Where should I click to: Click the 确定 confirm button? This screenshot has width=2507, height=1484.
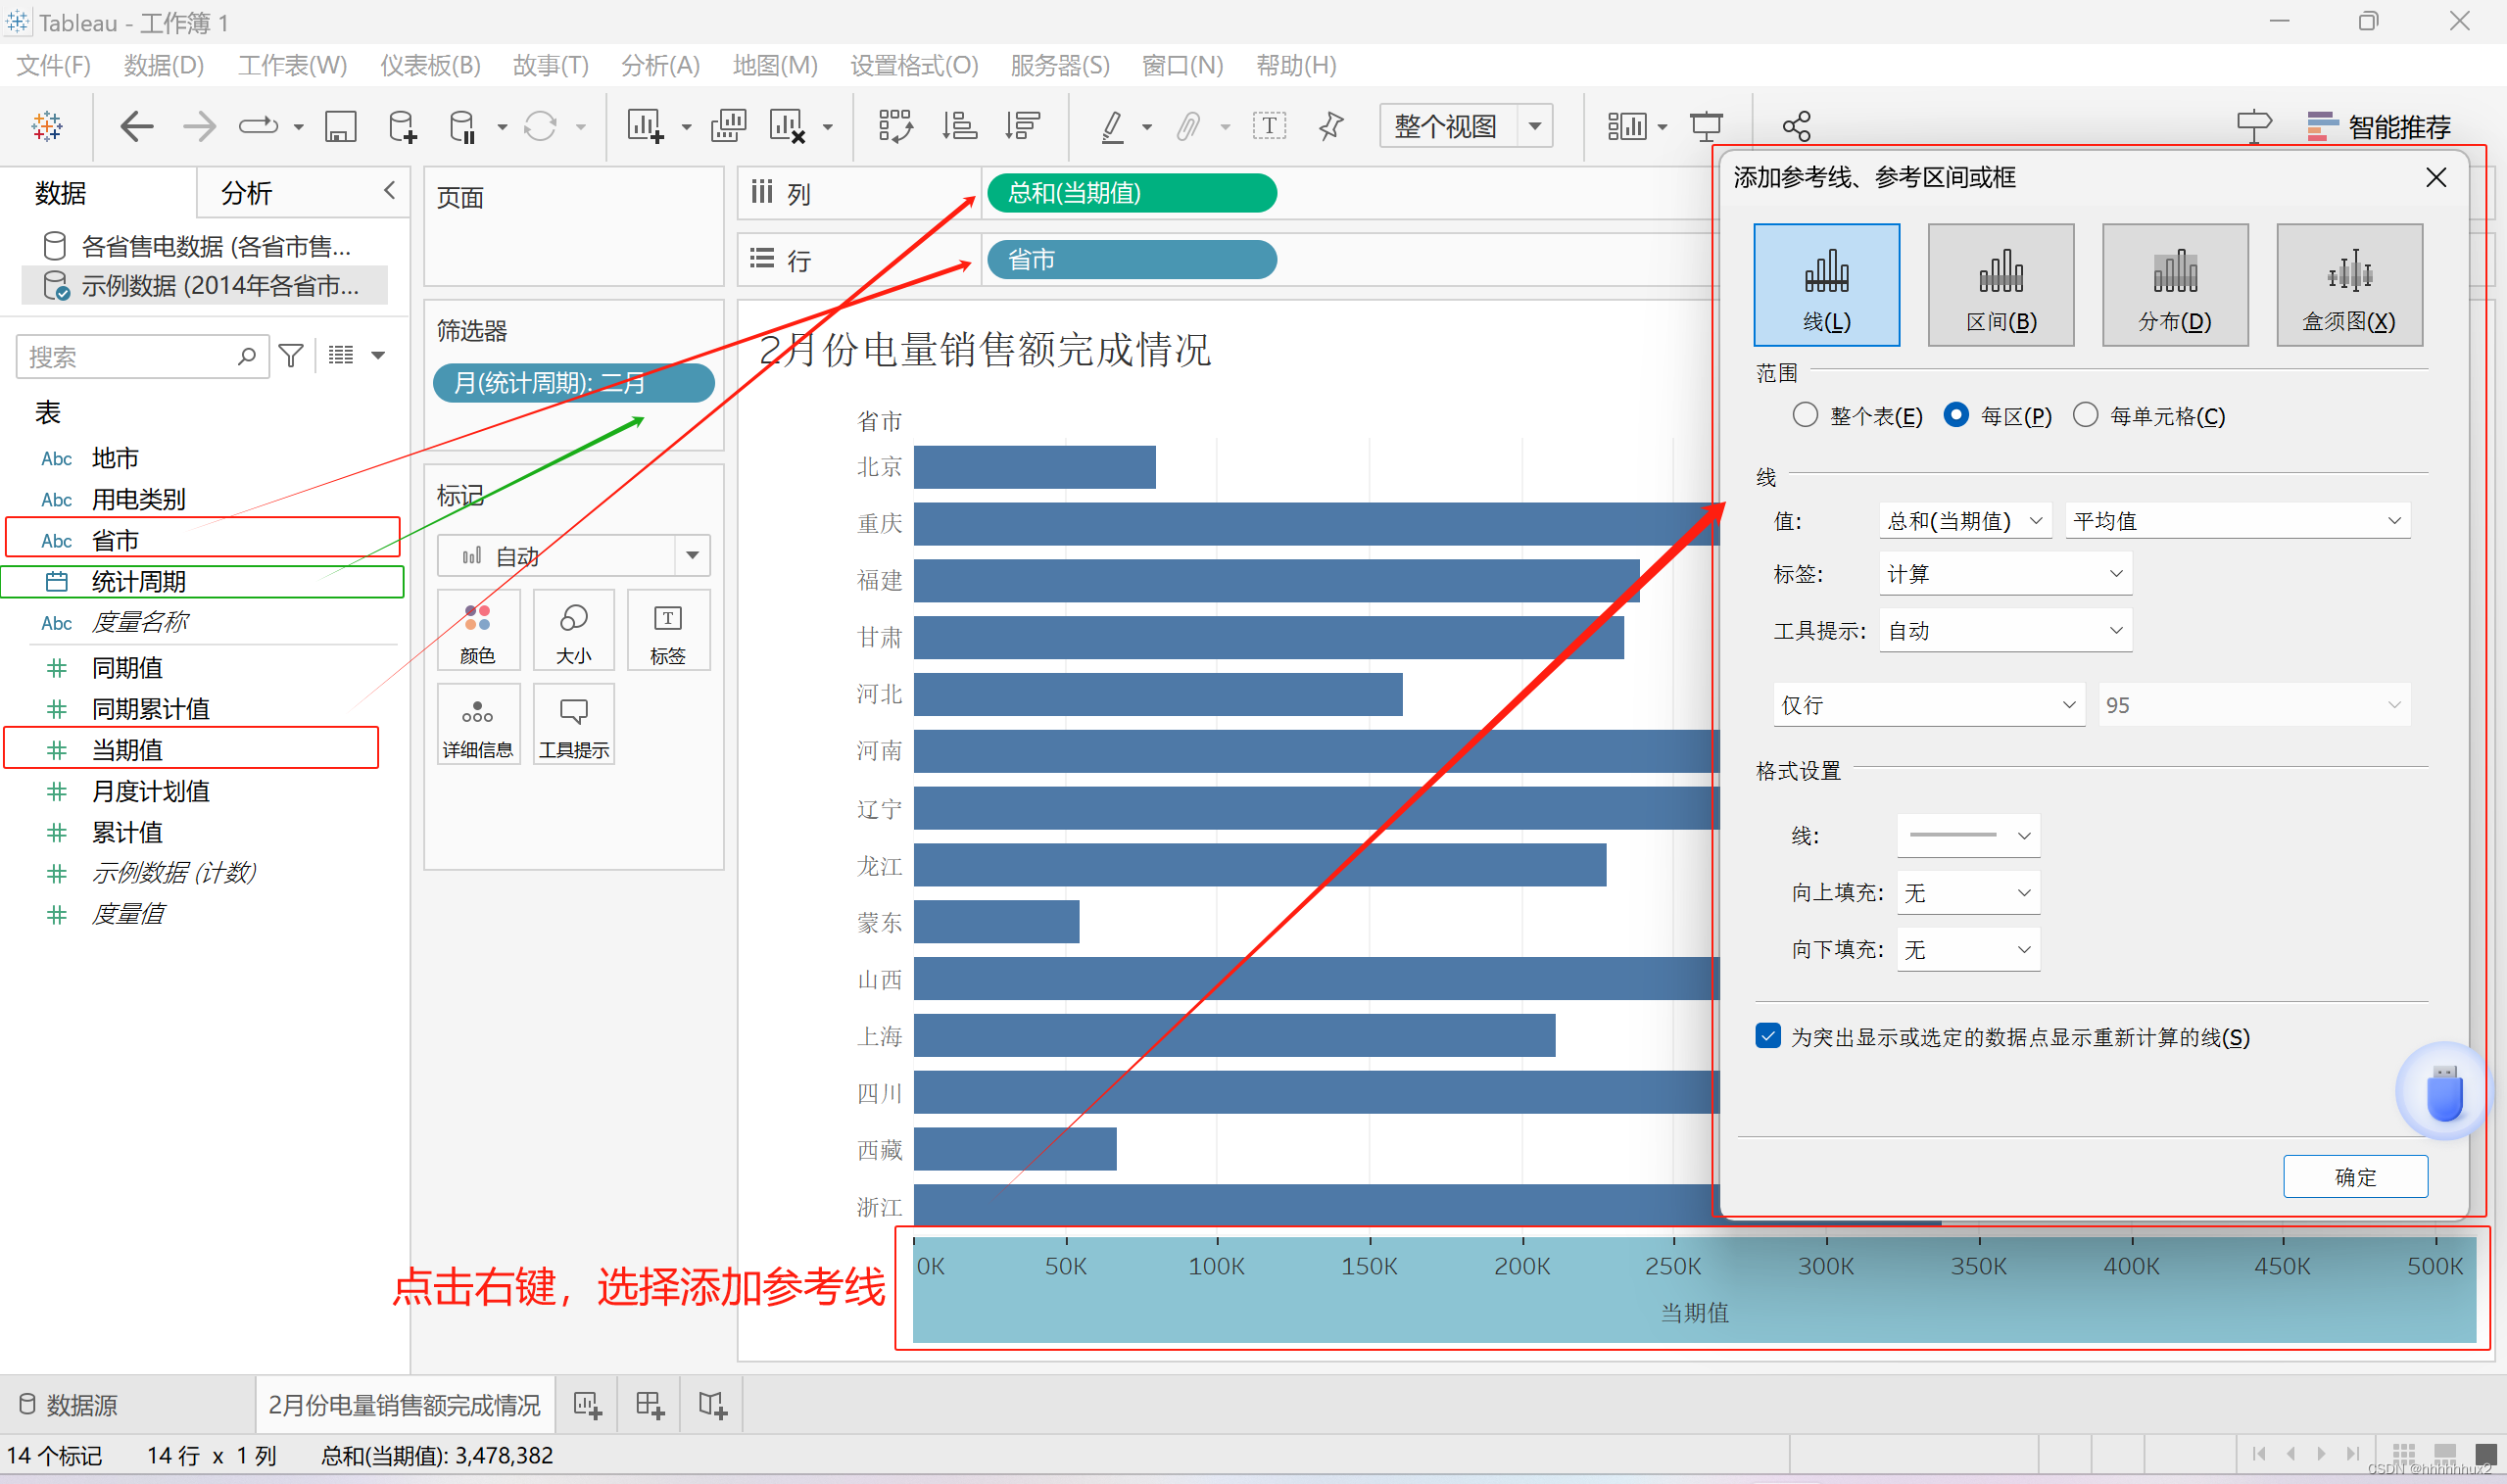2354,1177
